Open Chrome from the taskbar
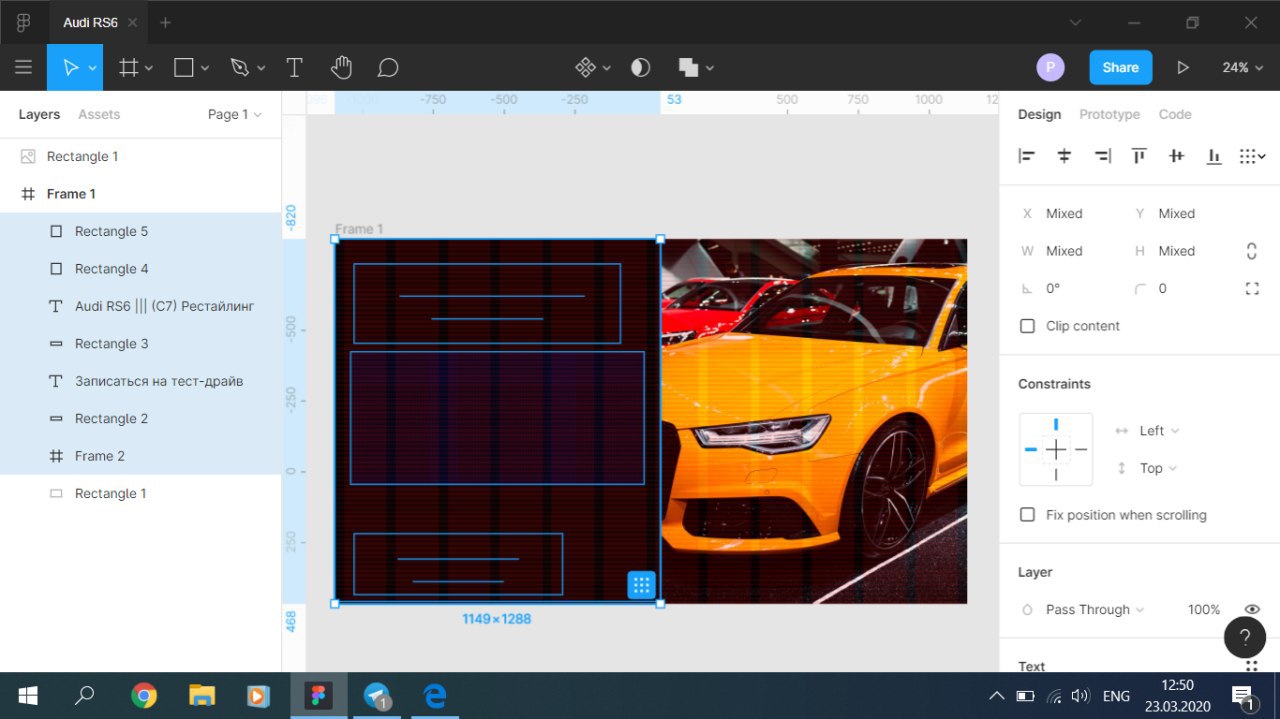Image resolution: width=1280 pixels, height=719 pixels. [144, 696]
